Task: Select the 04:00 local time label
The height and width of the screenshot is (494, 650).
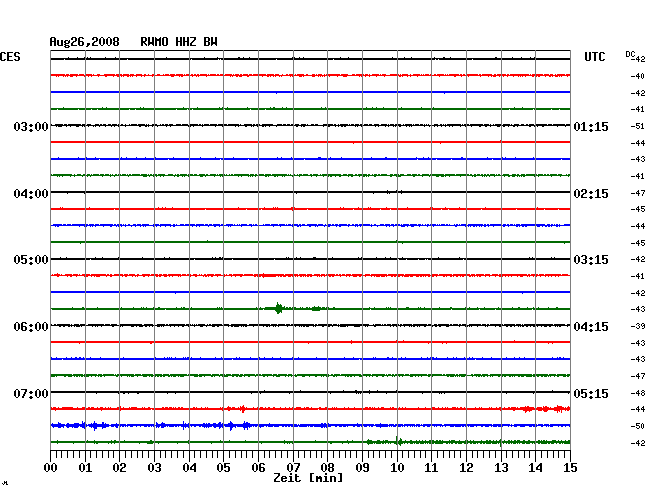Action: [x=31, y=194]
